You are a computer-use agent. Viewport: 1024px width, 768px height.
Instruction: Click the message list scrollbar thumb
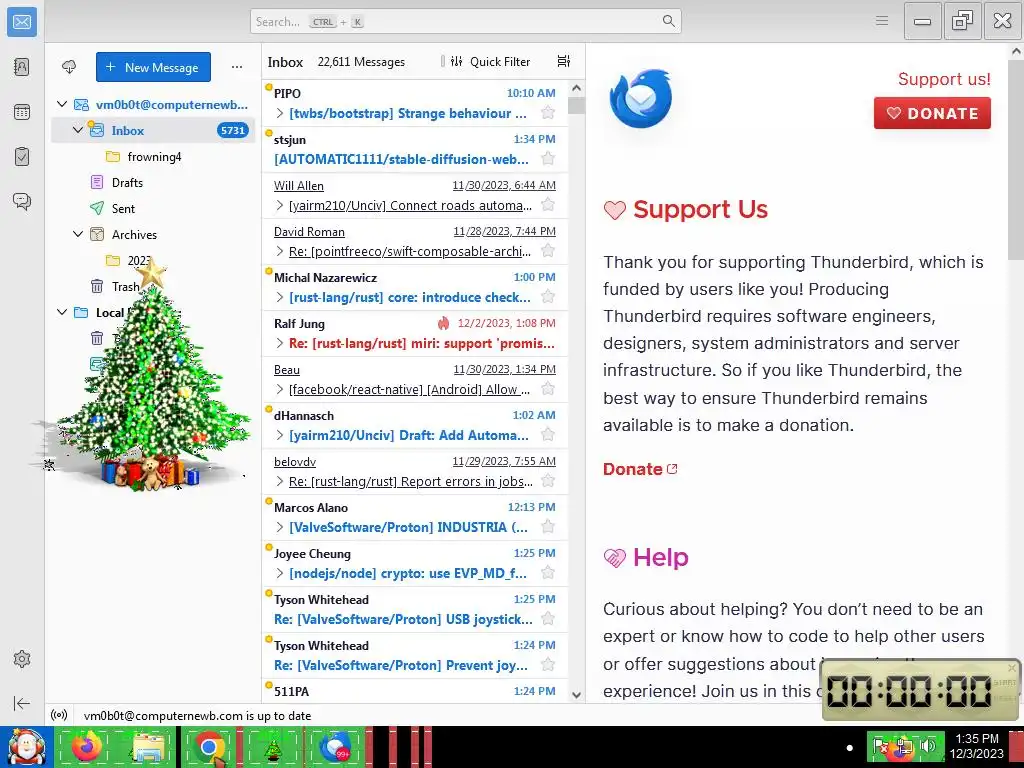click(x=576, y=105)
